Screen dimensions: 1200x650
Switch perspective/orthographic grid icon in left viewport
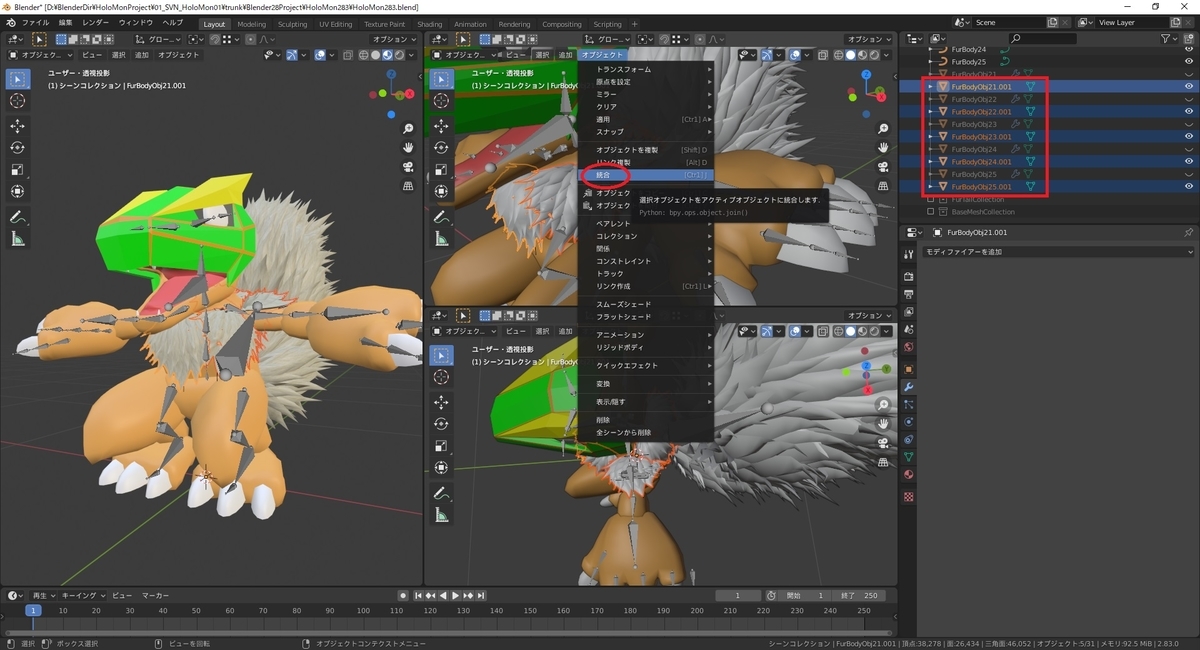(x=409, y=186)
